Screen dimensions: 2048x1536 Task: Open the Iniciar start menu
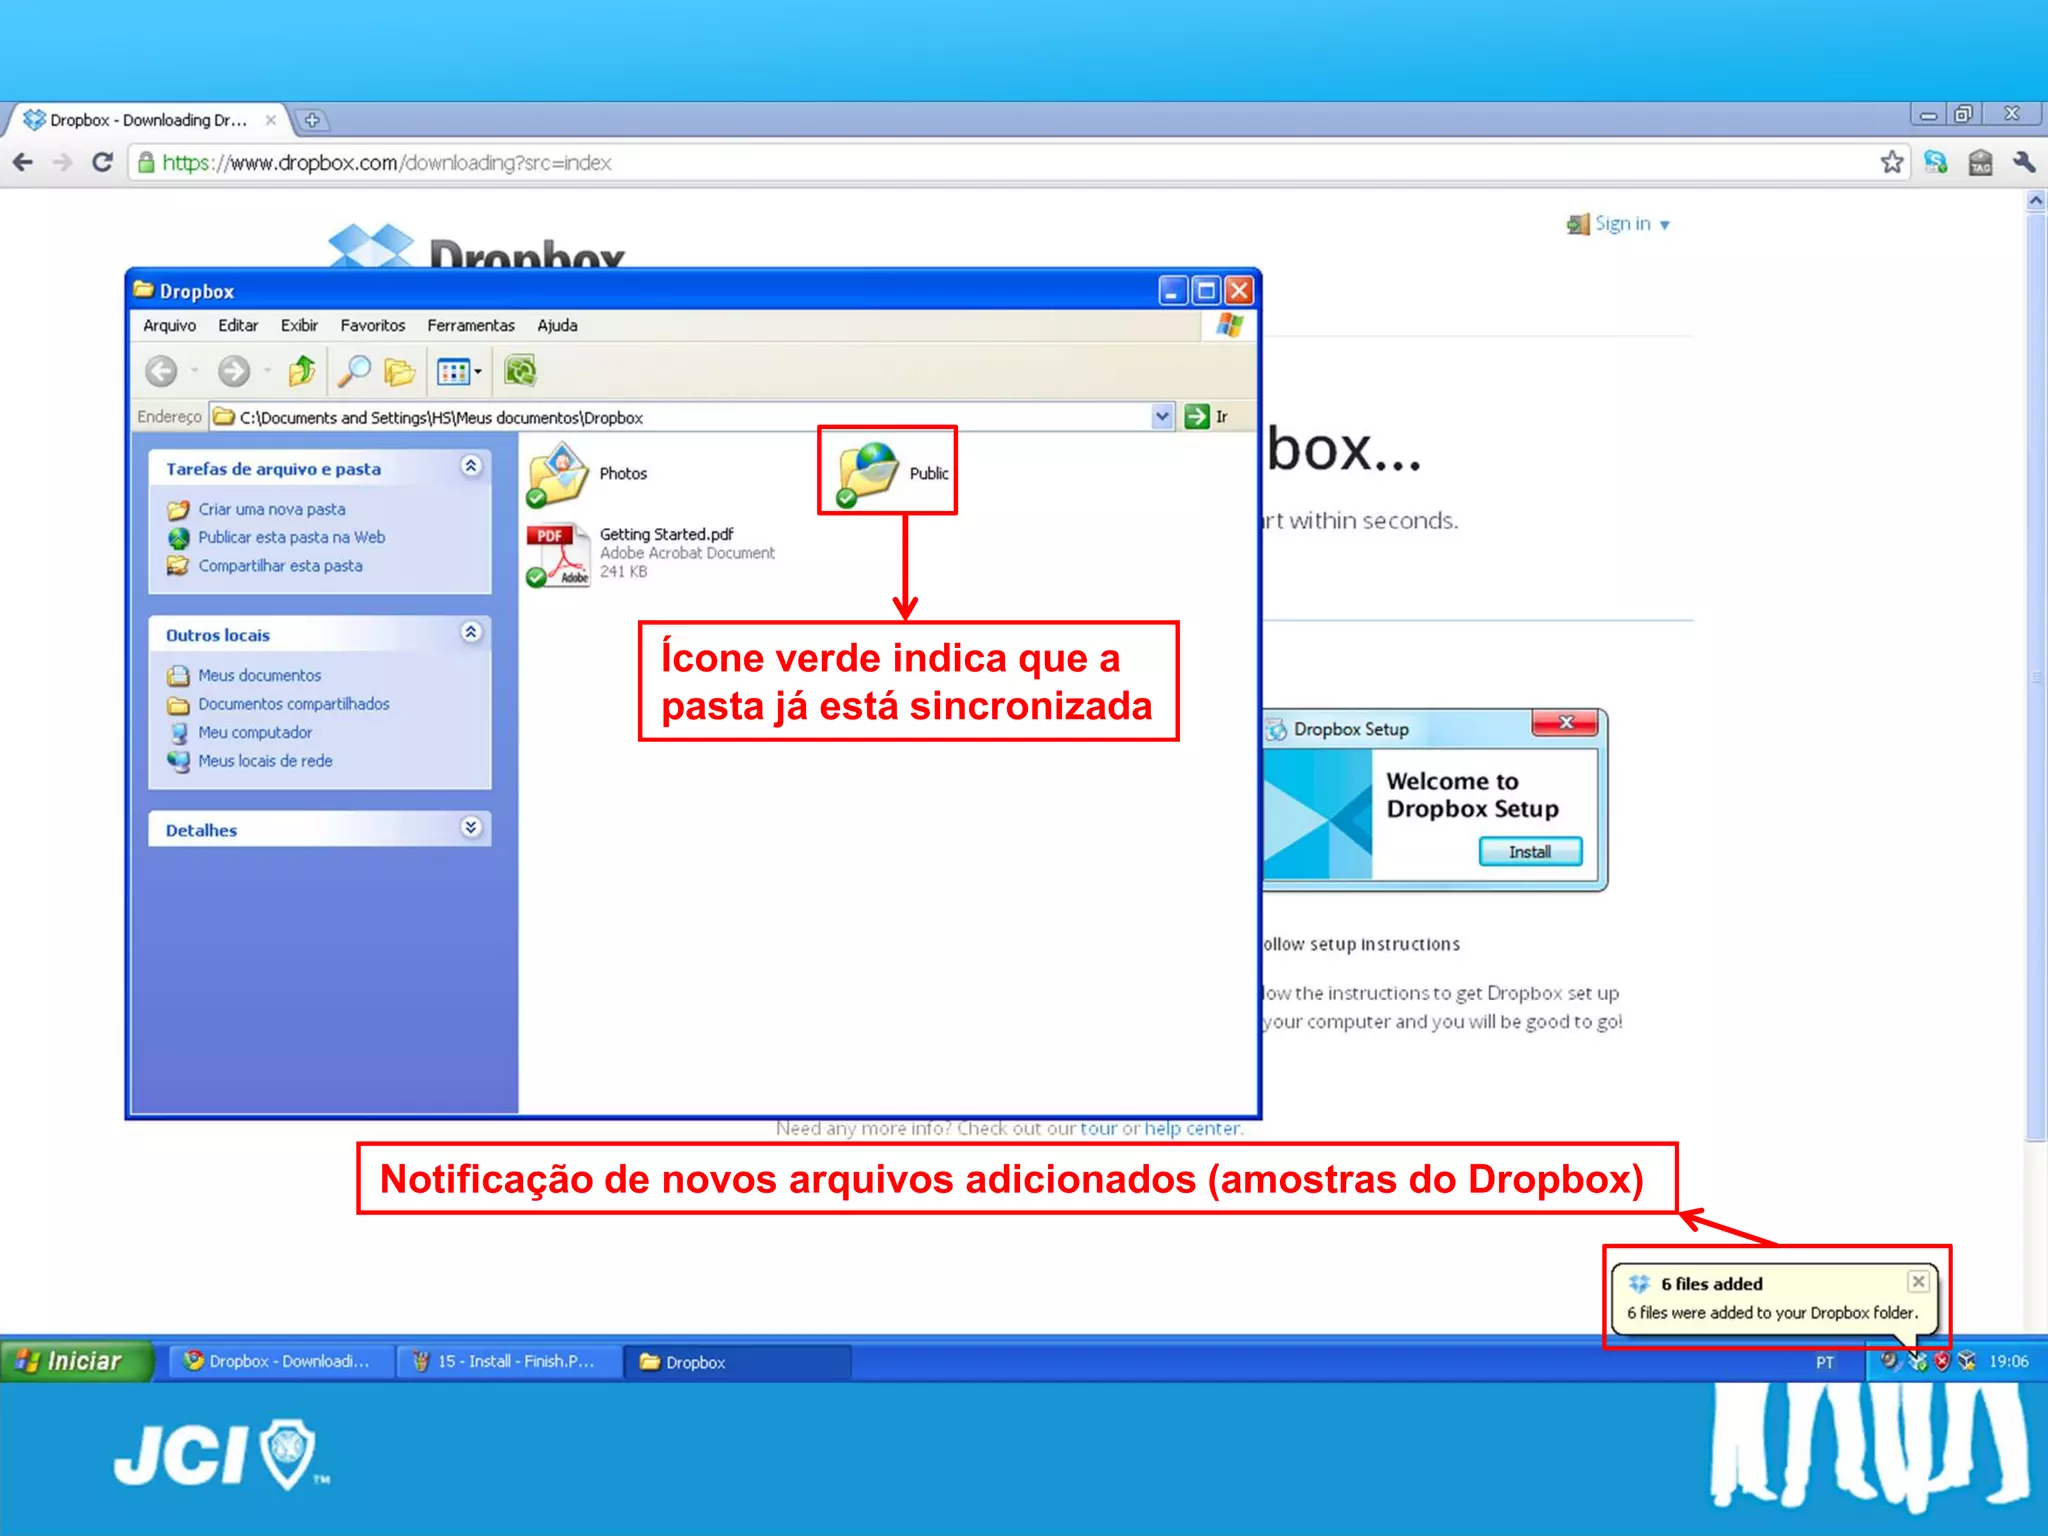(76, 1361)
